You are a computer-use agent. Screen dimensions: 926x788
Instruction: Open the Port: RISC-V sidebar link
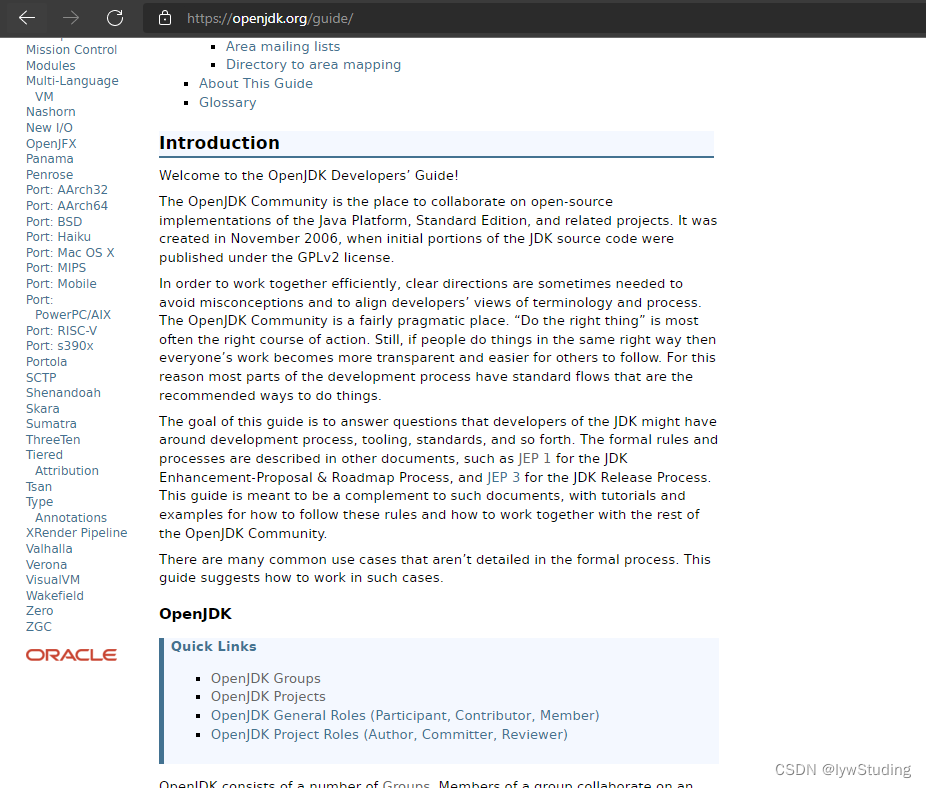click(x=61, y=331)
